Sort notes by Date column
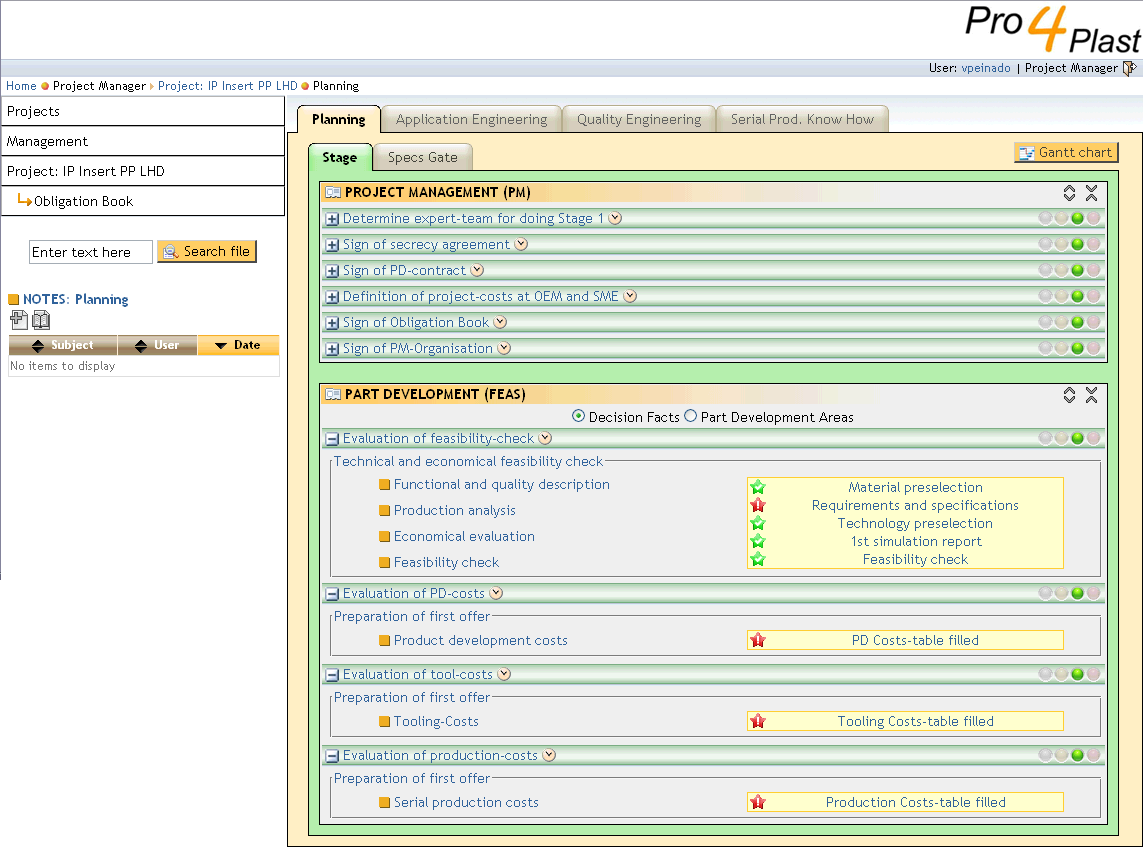The height and width of the screenshot is (847, 1143). pyautogui.click(x=238, y=344)
